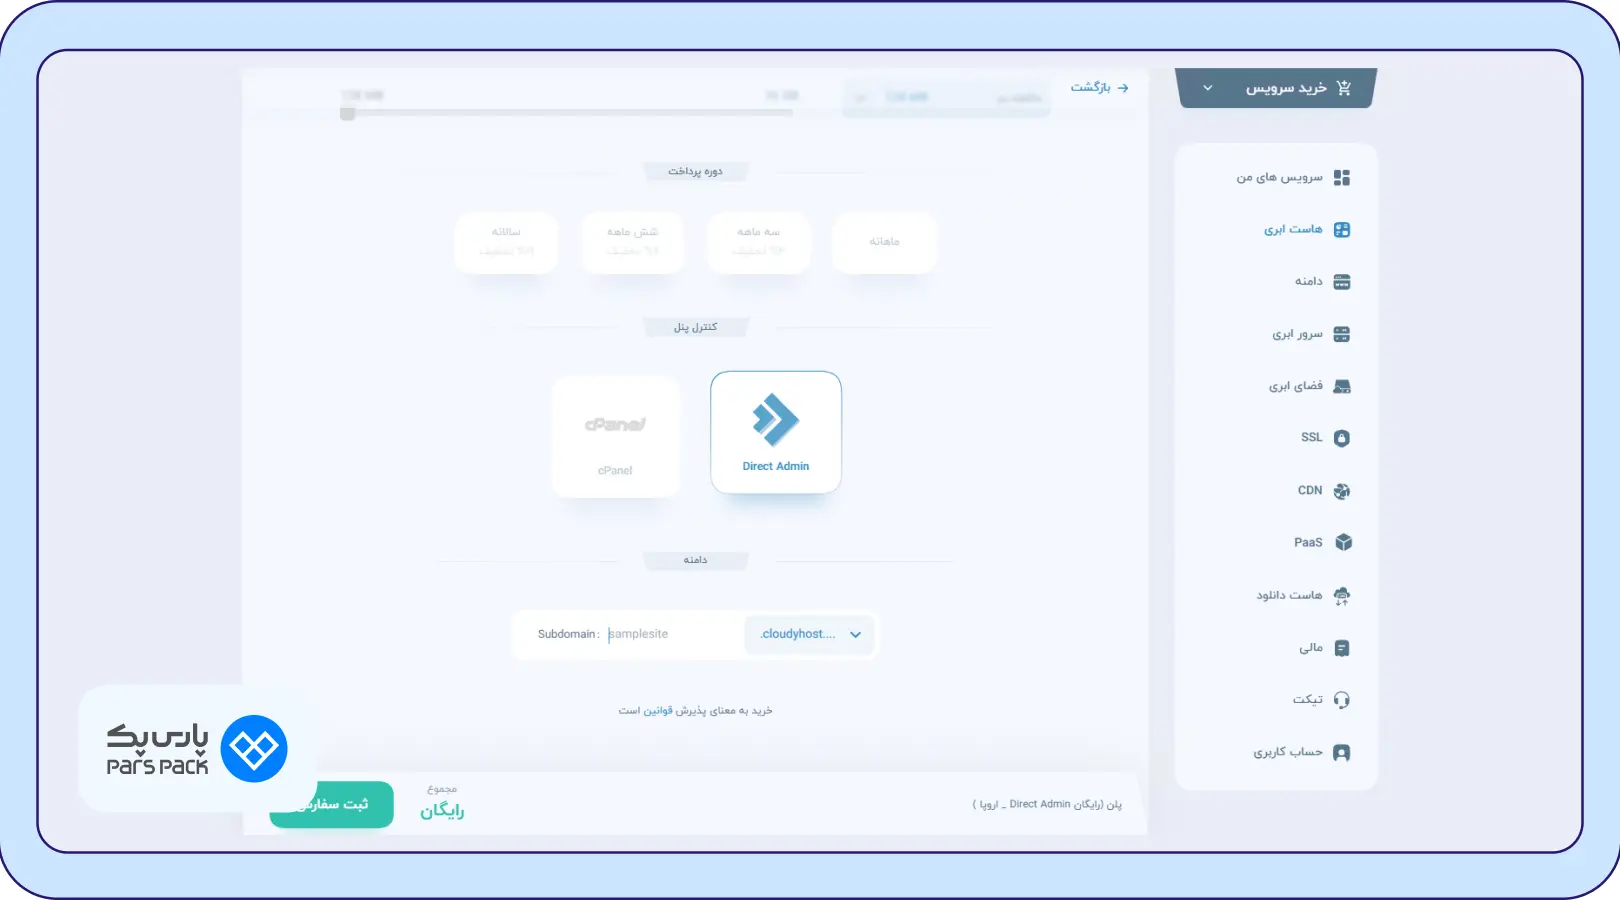Open the SSL lock icon

1342,438
